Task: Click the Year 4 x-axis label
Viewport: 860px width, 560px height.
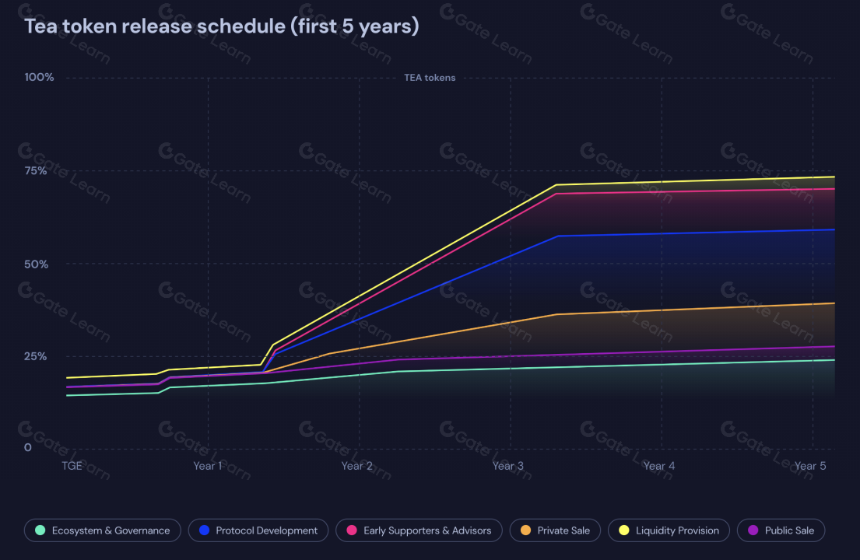Action: click(x=659, y=466)
